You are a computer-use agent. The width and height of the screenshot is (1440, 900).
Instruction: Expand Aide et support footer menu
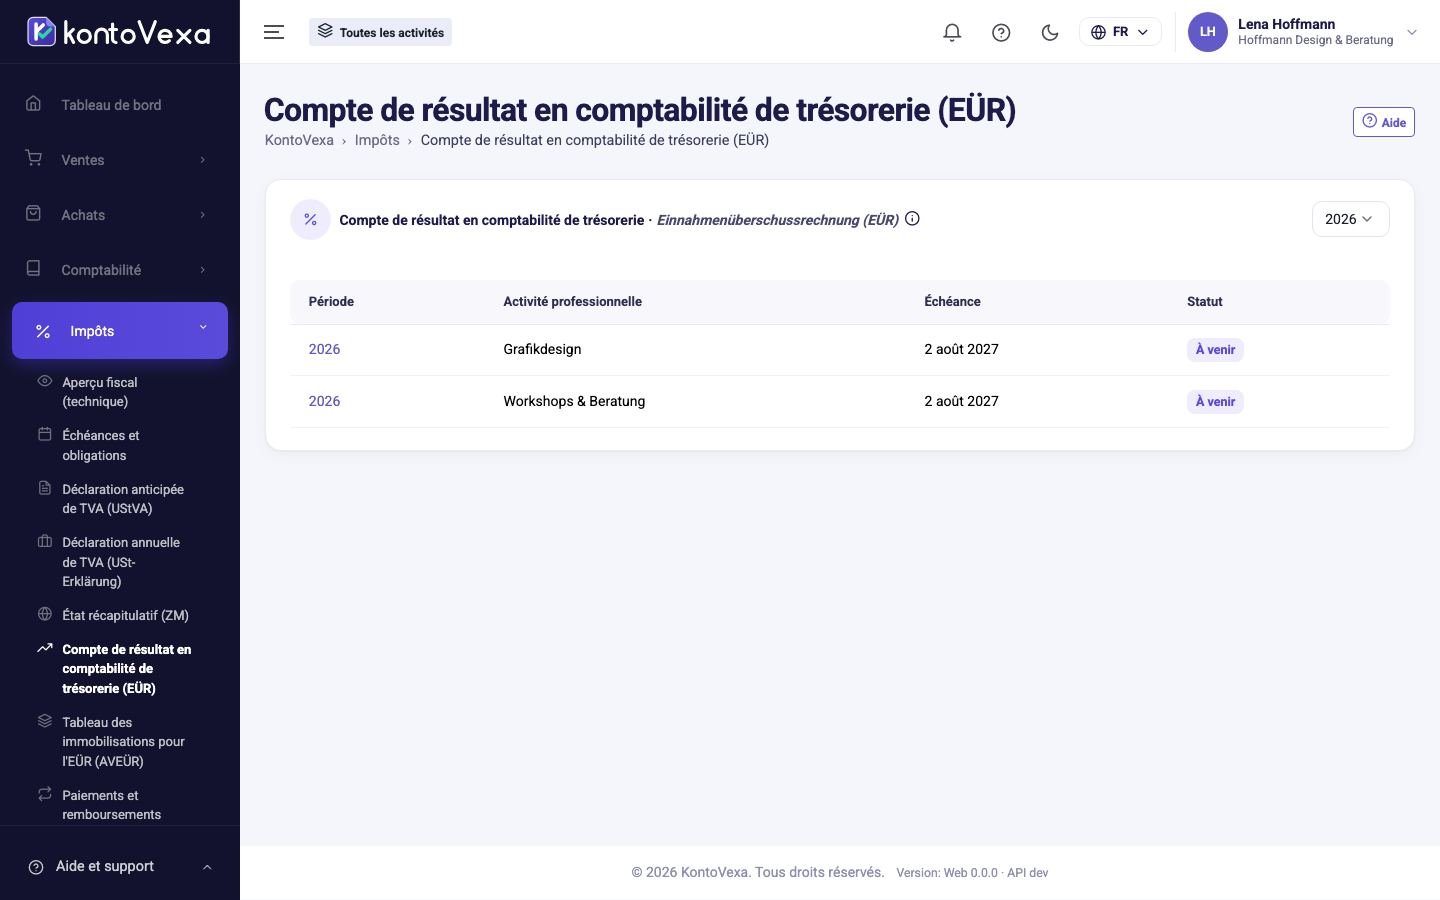pos(120,867)
